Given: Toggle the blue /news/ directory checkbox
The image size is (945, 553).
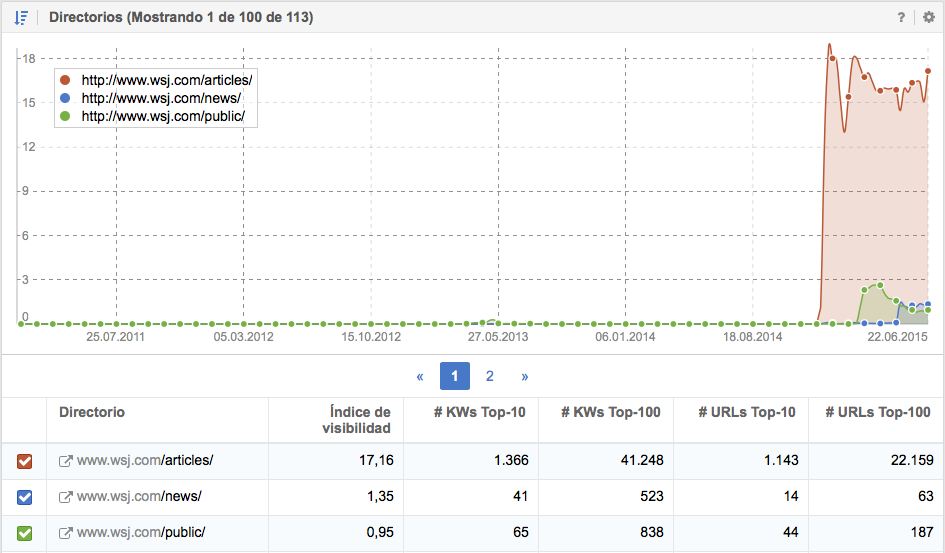Looking at the screenshot, I should click(x=25, y=497).
